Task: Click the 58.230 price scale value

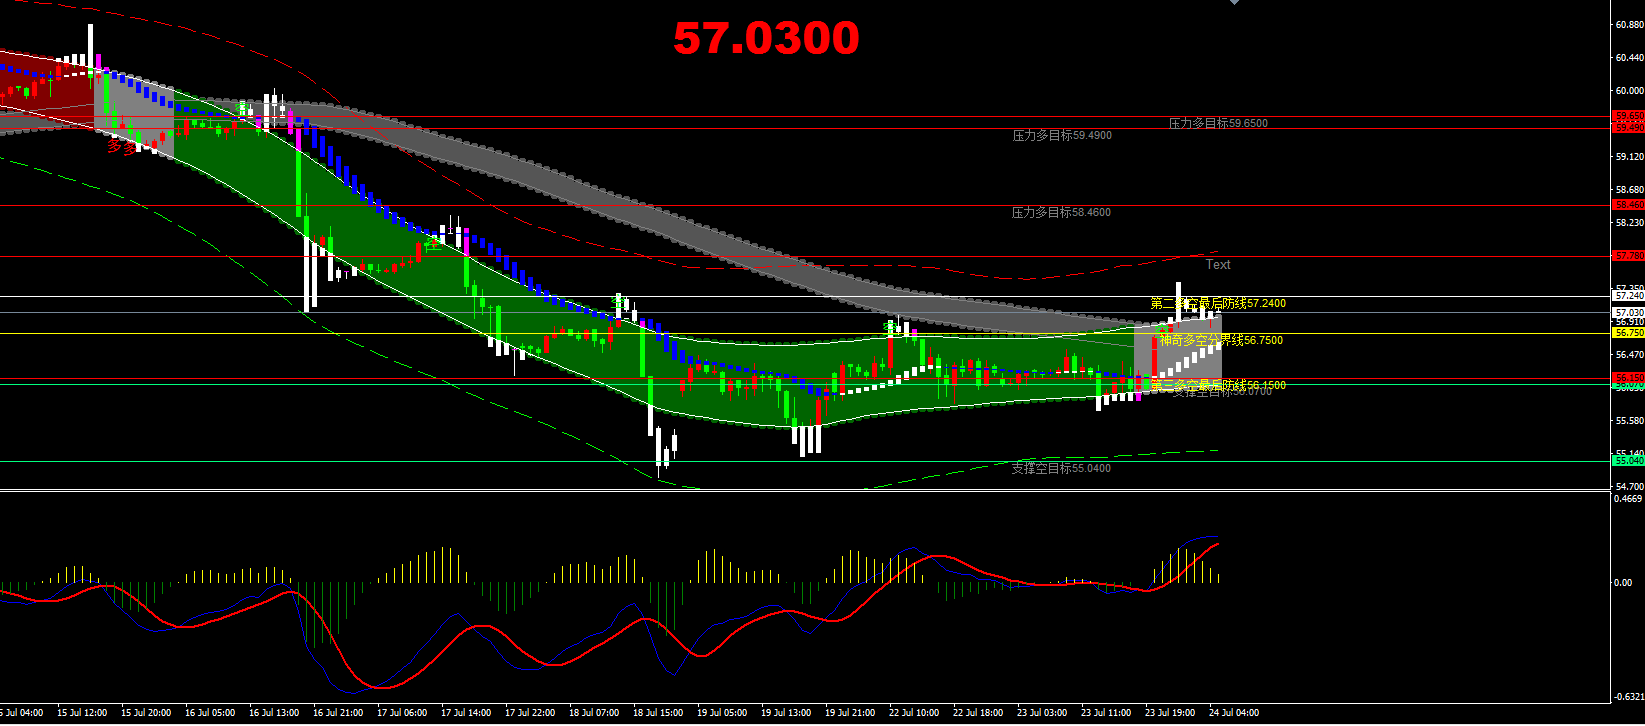Action: [x=1630, y=223]
